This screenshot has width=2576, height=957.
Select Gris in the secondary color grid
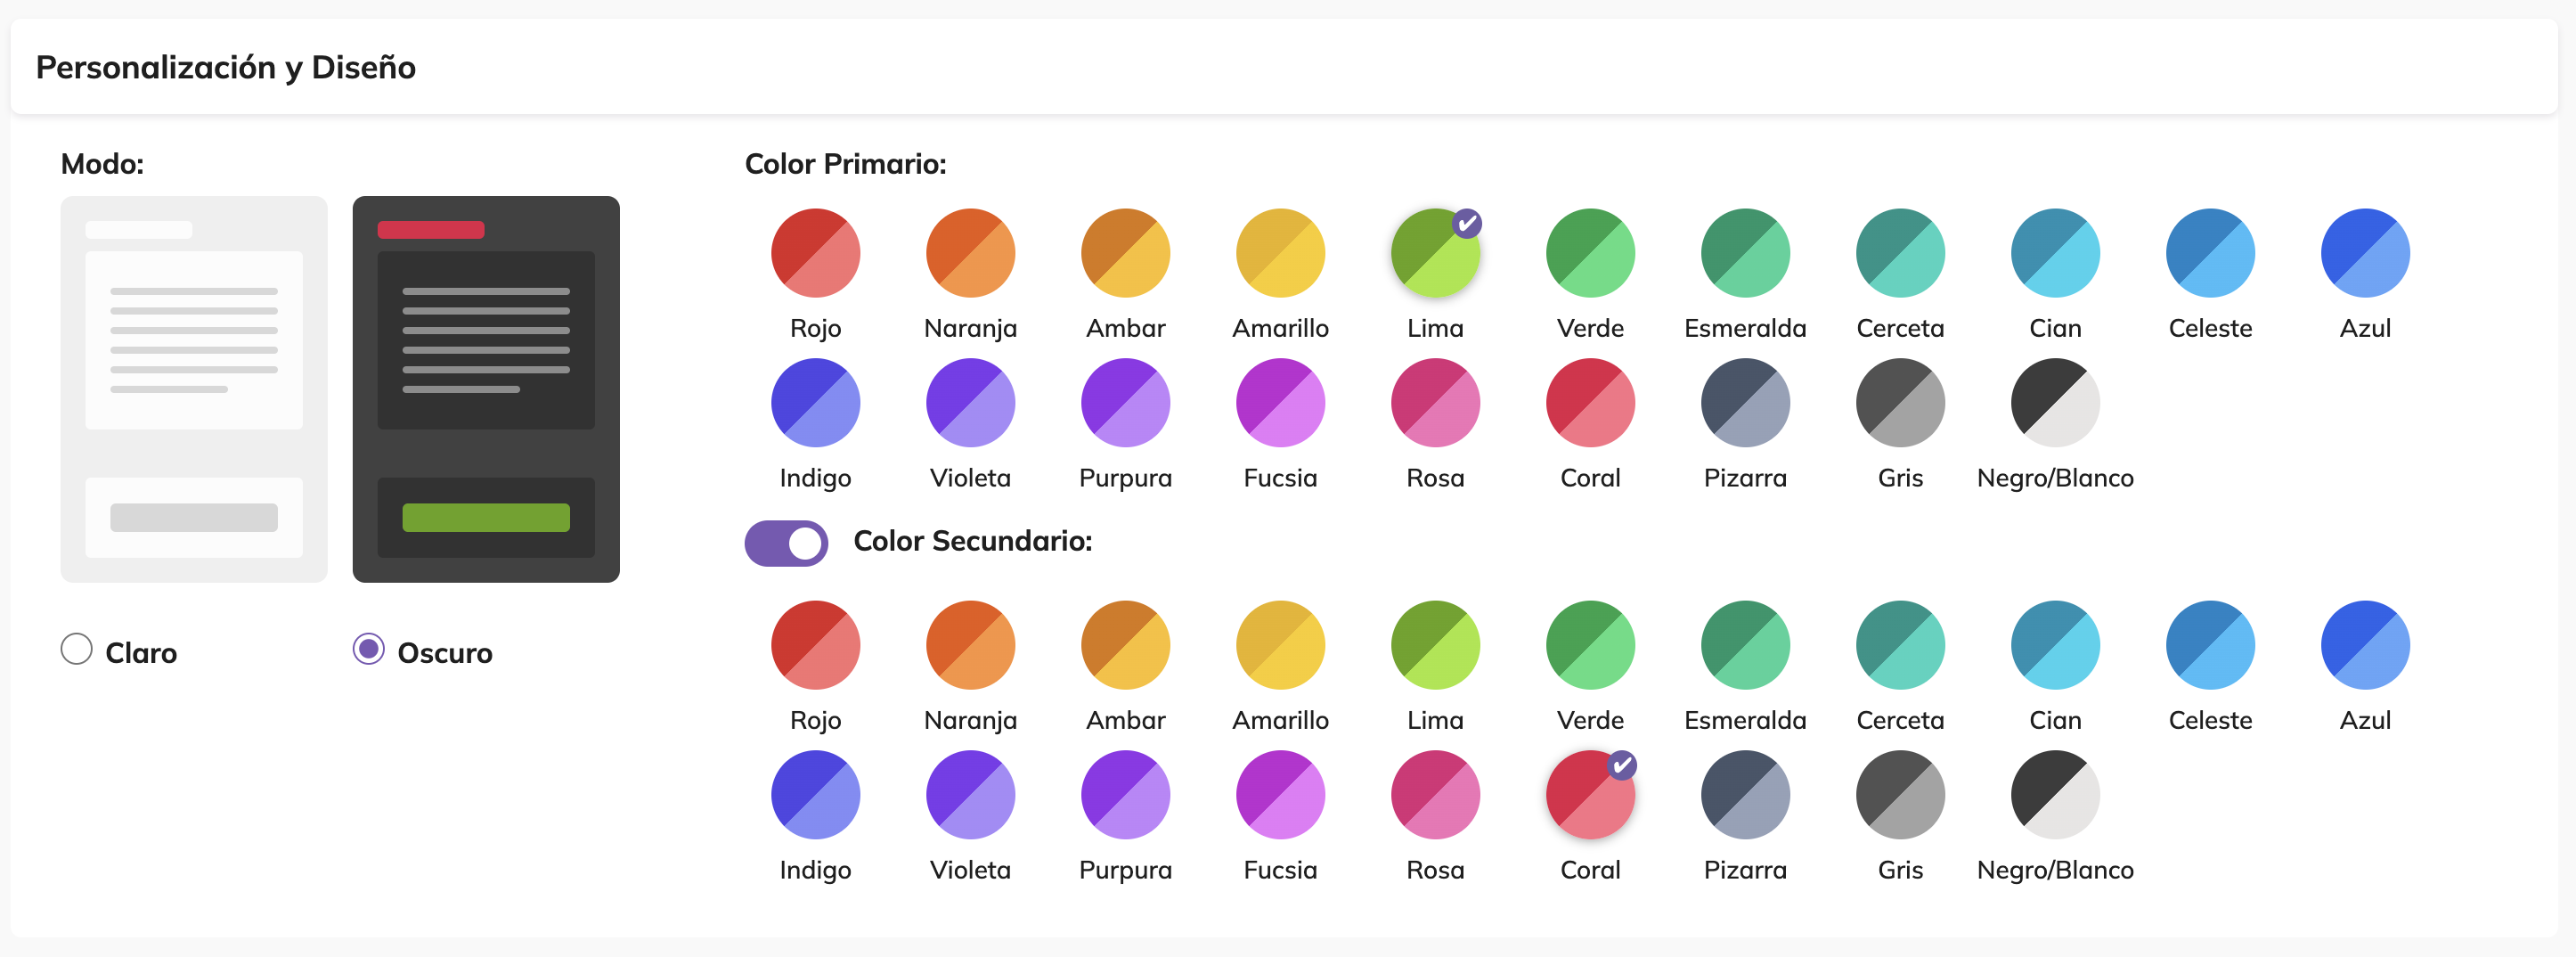coord(1900,795)
